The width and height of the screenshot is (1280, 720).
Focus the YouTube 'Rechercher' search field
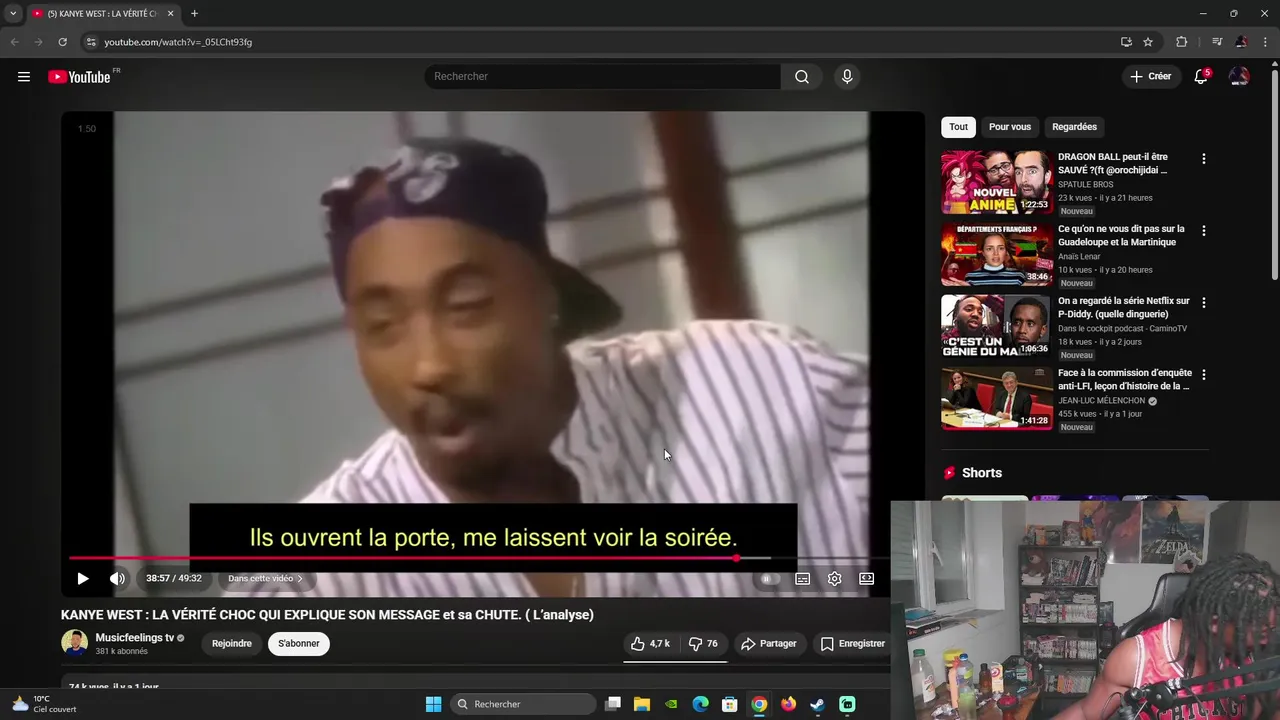[x=602, y=76]
